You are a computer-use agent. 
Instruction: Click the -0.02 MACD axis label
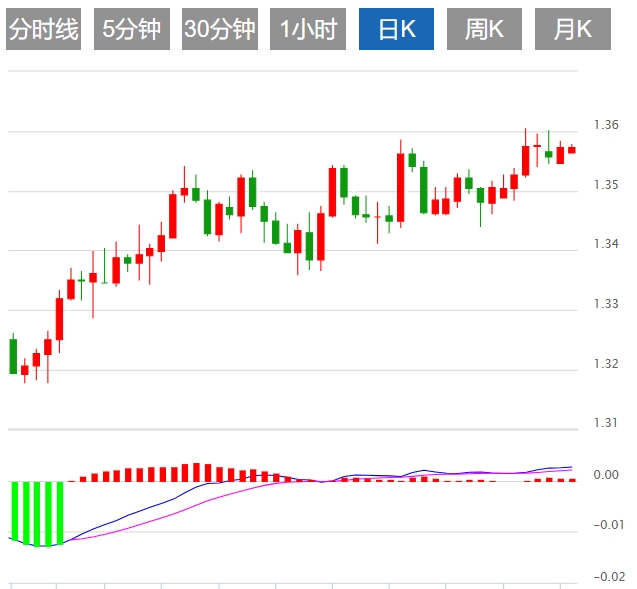(609, 577)
